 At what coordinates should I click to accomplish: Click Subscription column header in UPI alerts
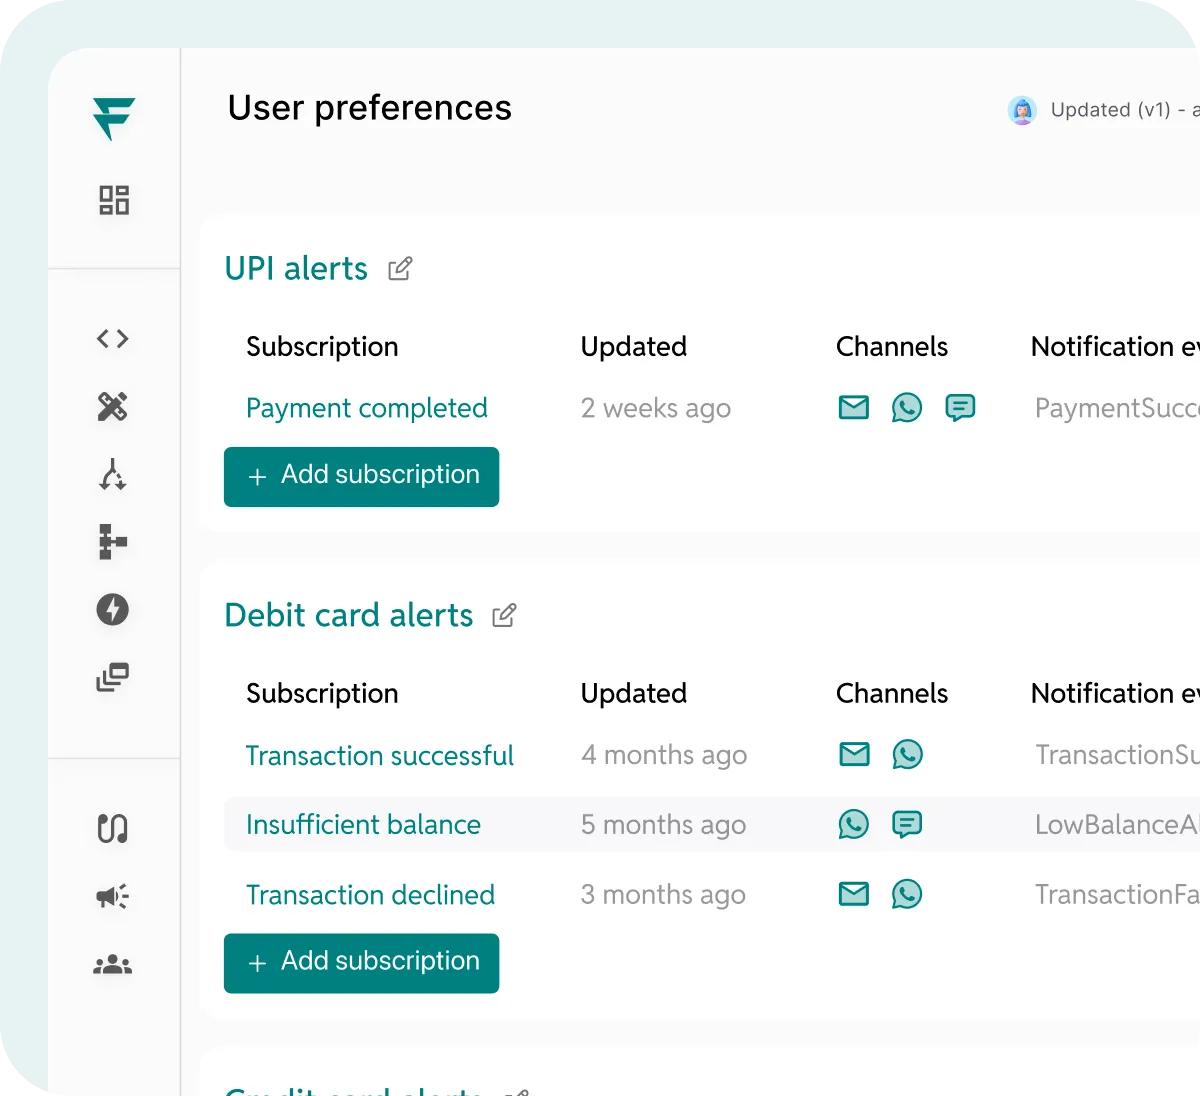[322, 347]
